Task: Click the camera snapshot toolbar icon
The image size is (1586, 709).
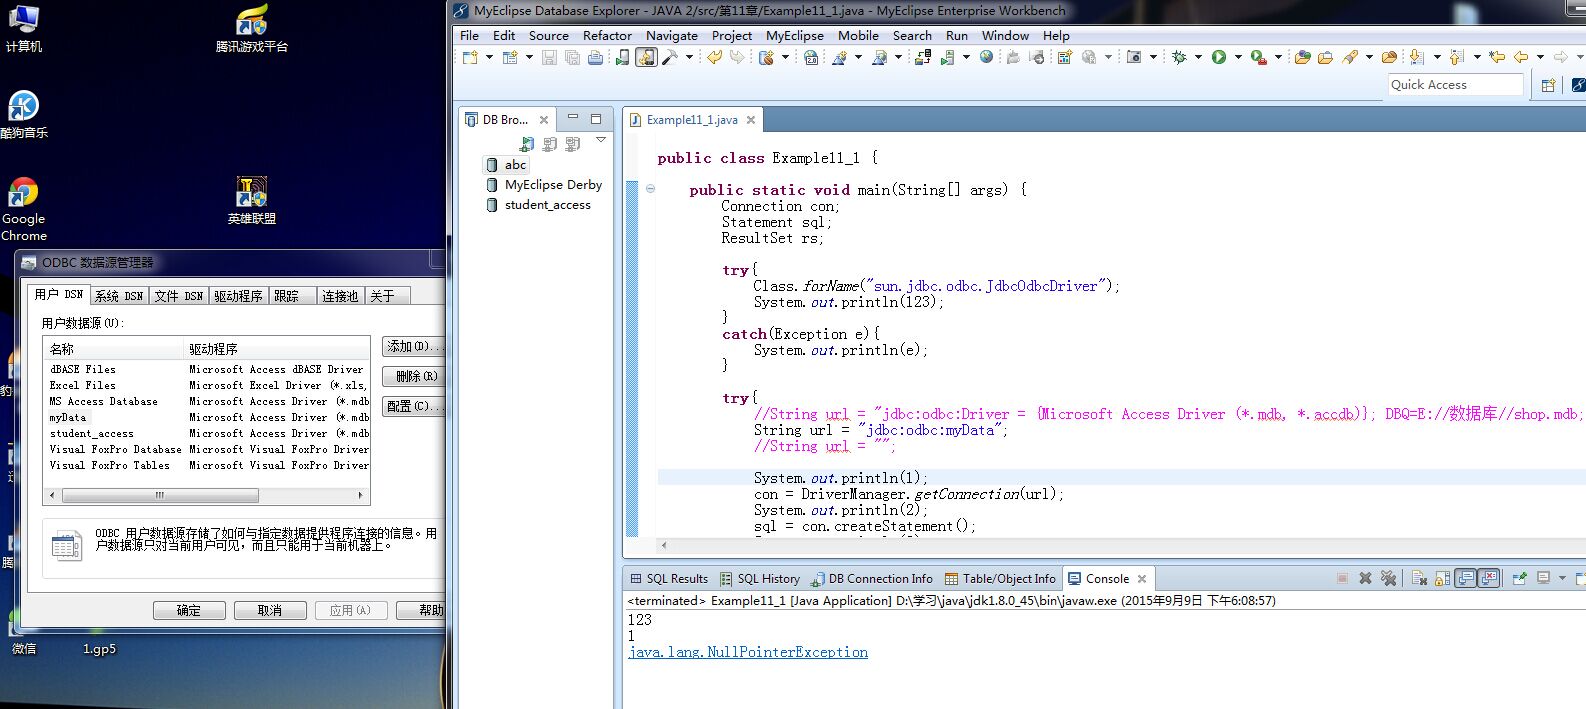Action: (1134, 57)
